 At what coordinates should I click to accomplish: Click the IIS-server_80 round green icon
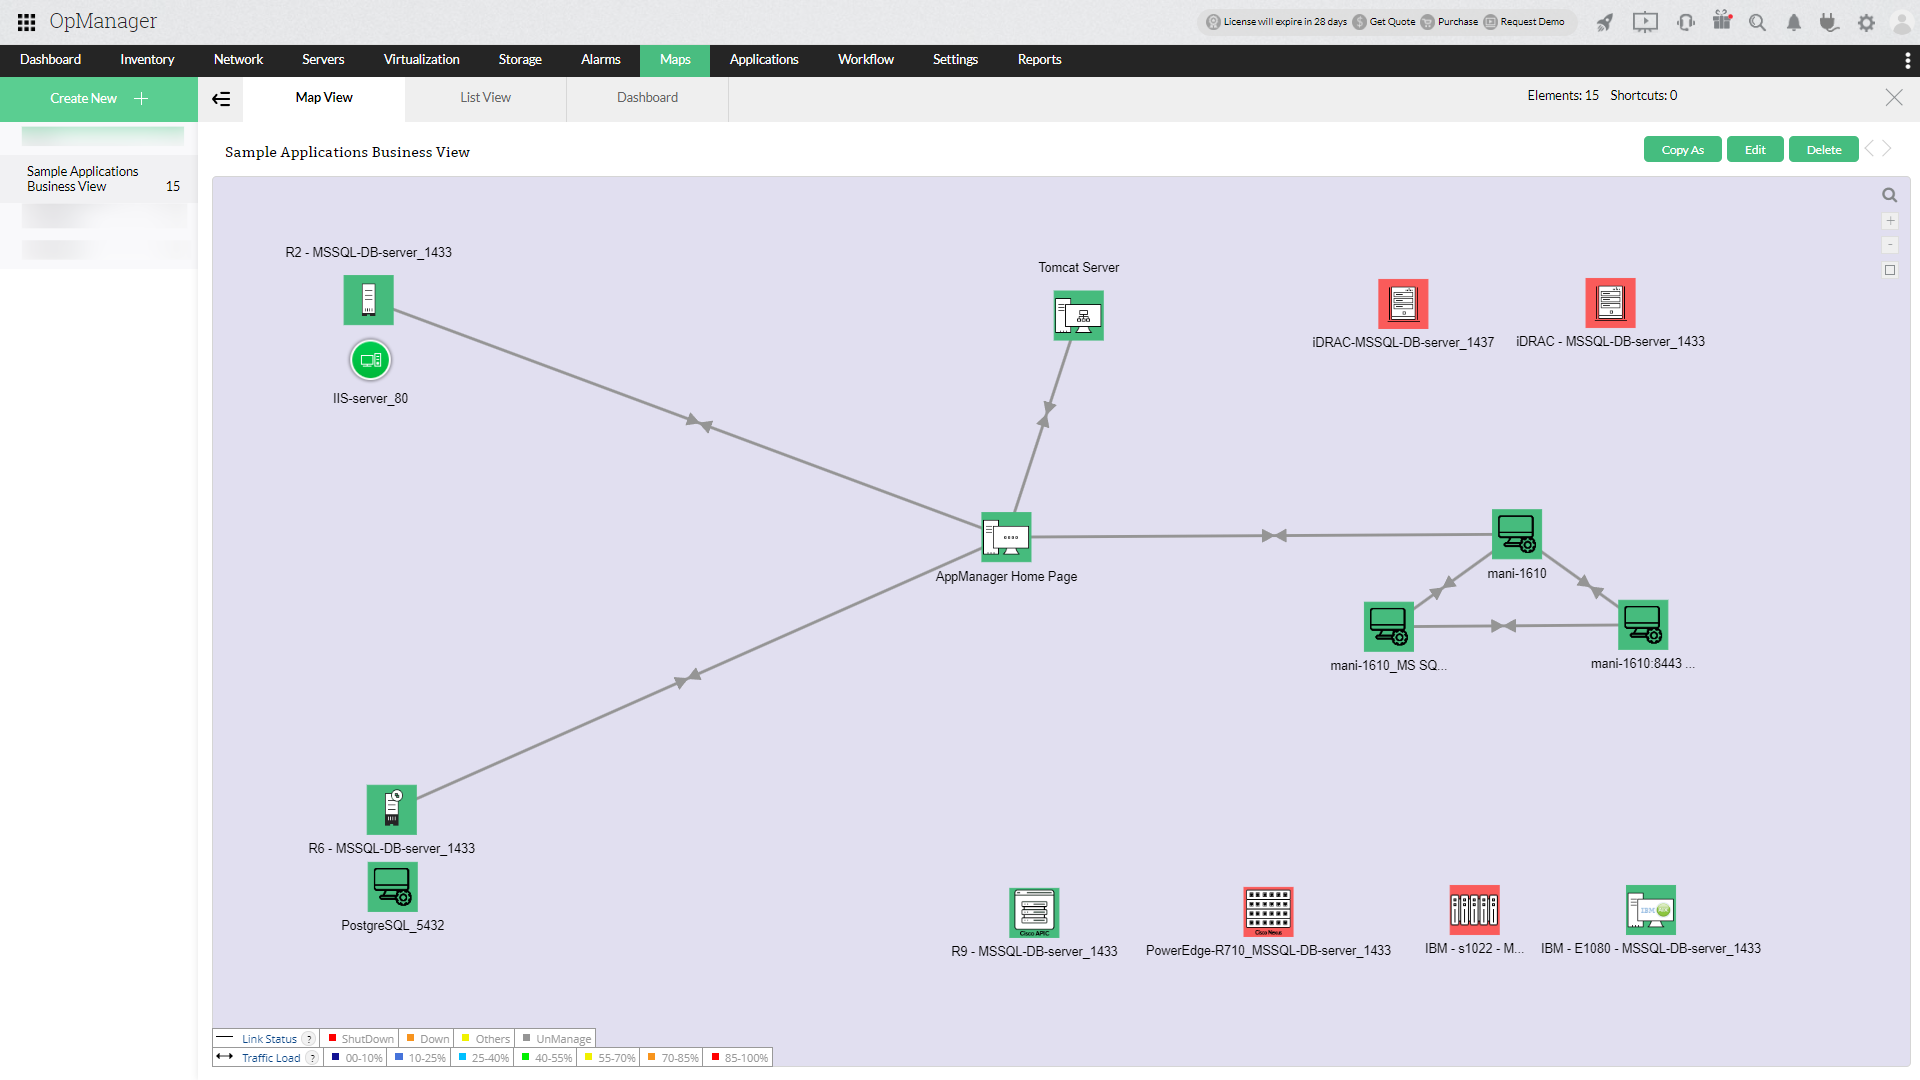tap(370, 360)
